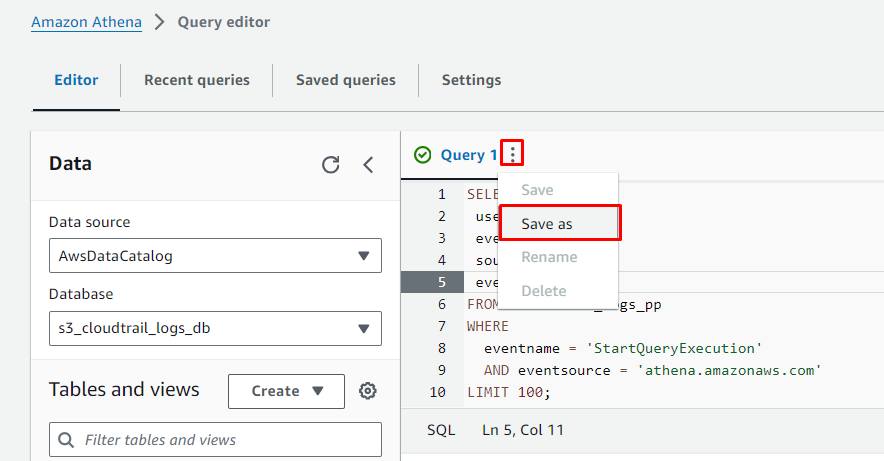Go to the Settings tab
884x461 pixels.
click(471, 80)
